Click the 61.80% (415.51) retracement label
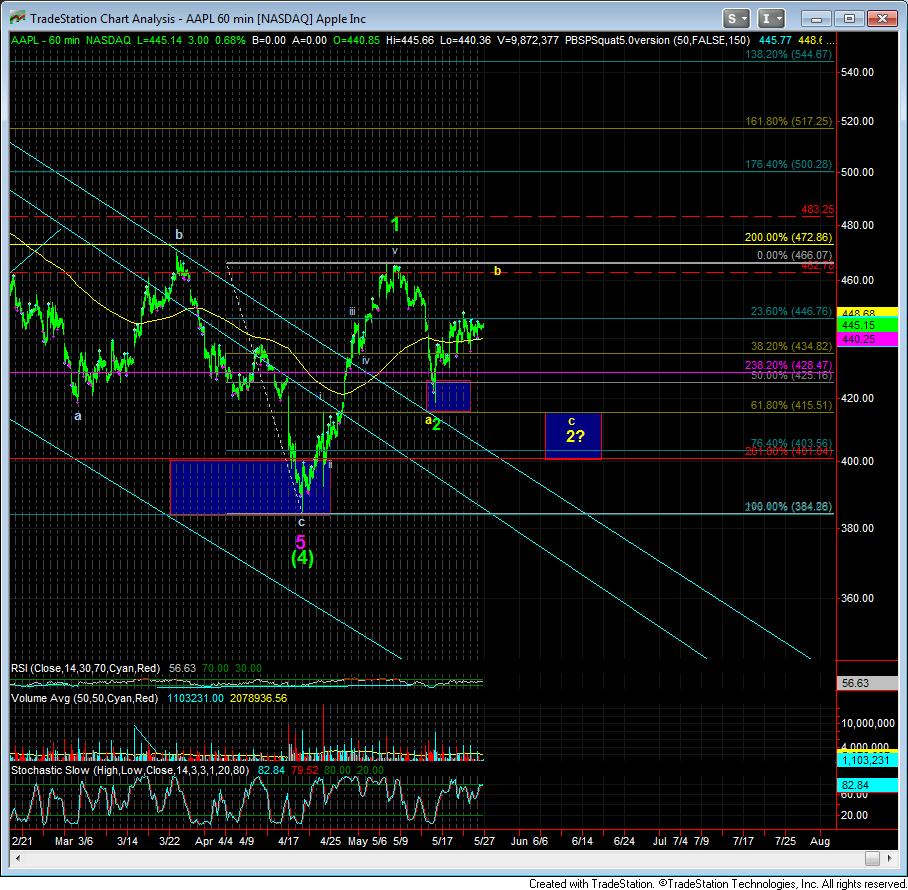Screen dimensions: 908x890 792,405
